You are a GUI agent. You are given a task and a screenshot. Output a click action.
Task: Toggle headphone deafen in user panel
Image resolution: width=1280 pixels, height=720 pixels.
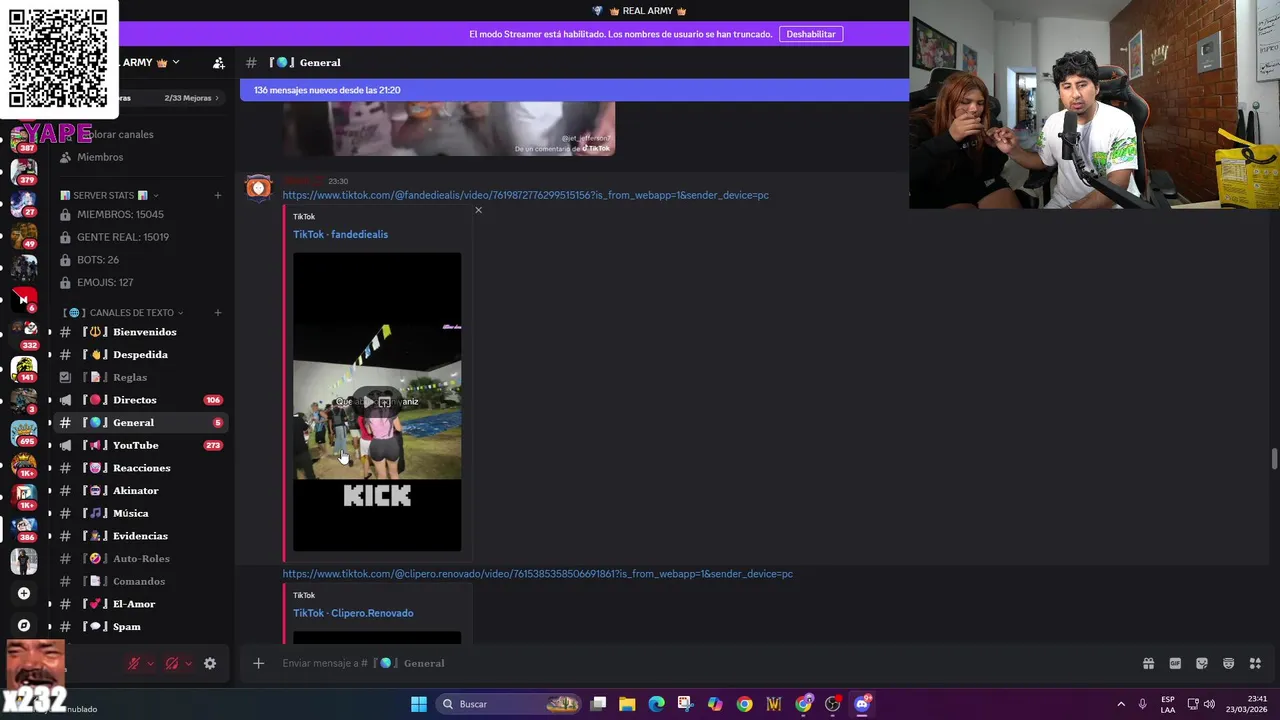coord(172,663)
